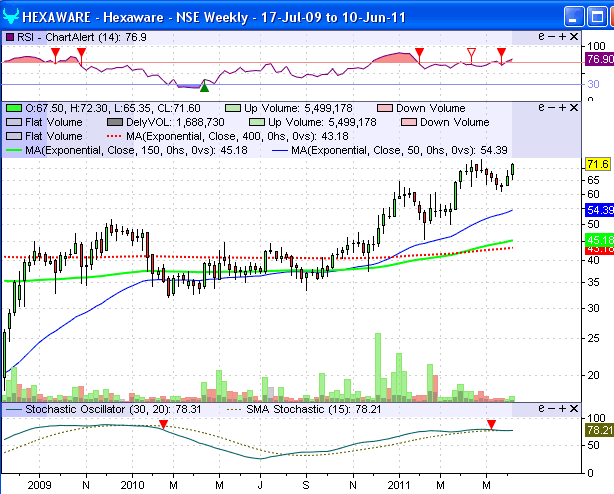Click the '2009' label on the date axis
This screenshot has height=494, width=614.
(x=40, y=485)
